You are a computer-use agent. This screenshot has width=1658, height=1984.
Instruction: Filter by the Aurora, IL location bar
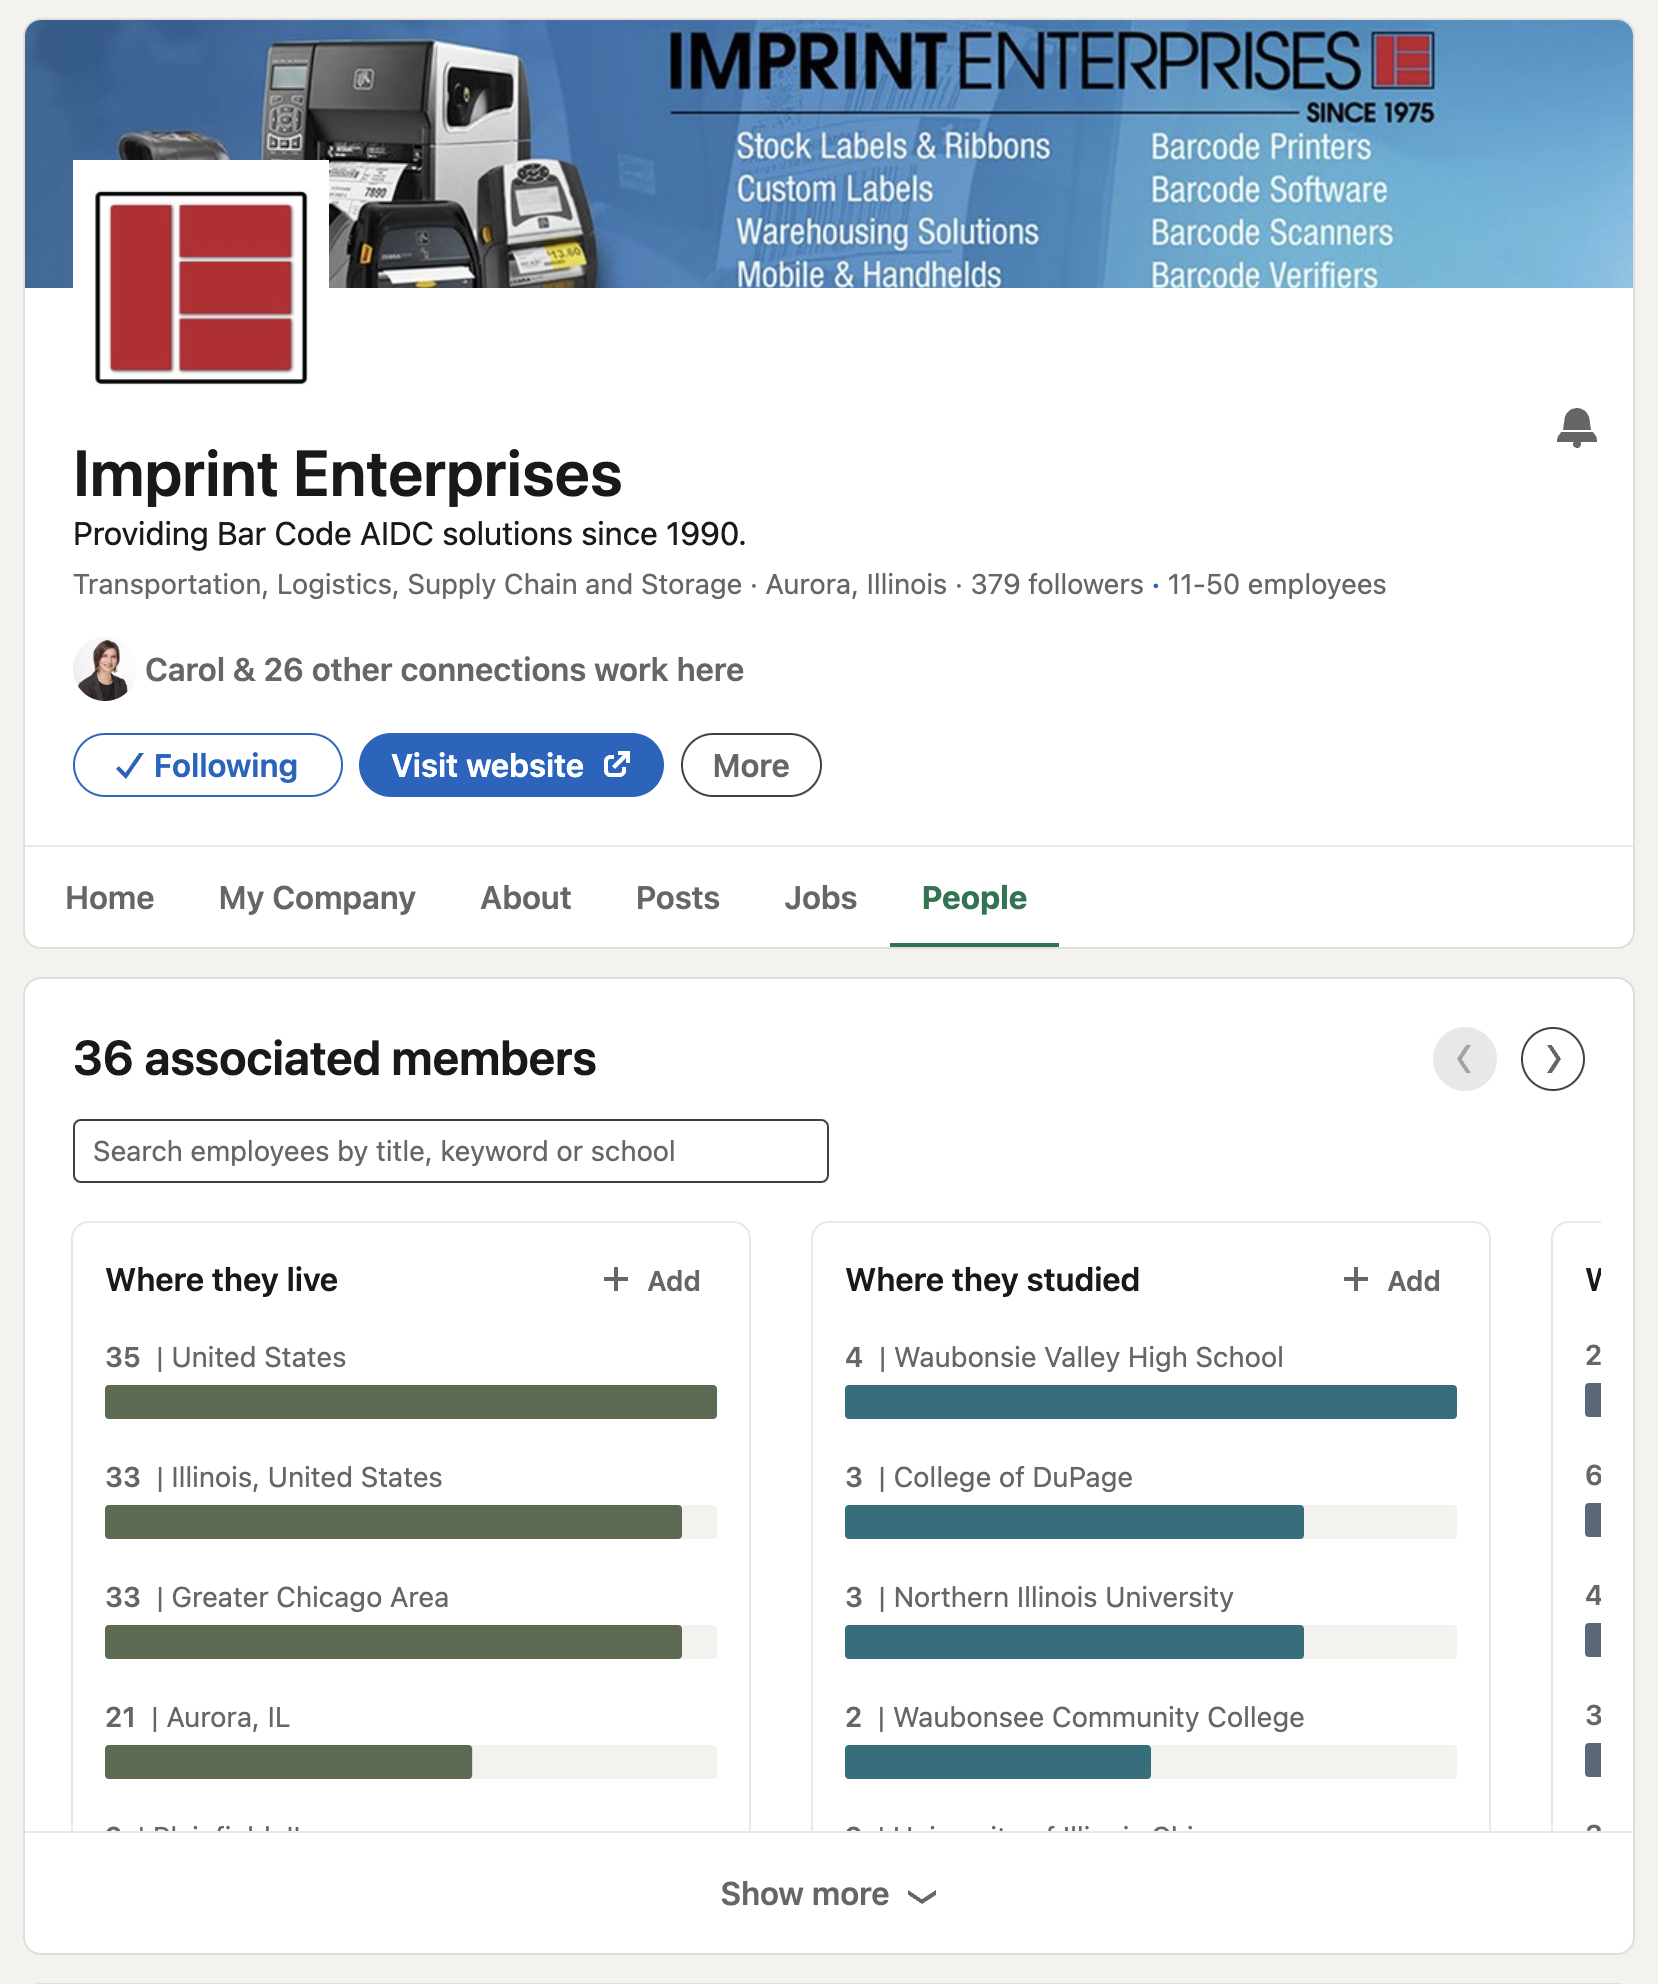410,1762
